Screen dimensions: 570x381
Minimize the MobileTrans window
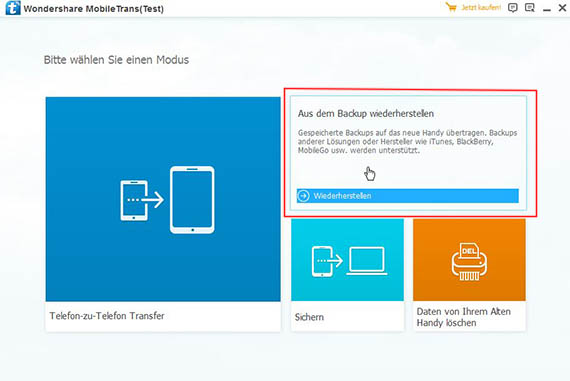pyautogui.click(x=547, y=9)
